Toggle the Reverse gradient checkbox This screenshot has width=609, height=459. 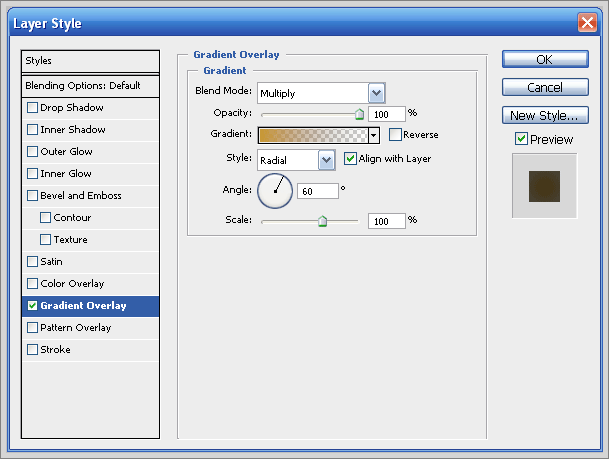pyautogui.click(x=395, y=135)
